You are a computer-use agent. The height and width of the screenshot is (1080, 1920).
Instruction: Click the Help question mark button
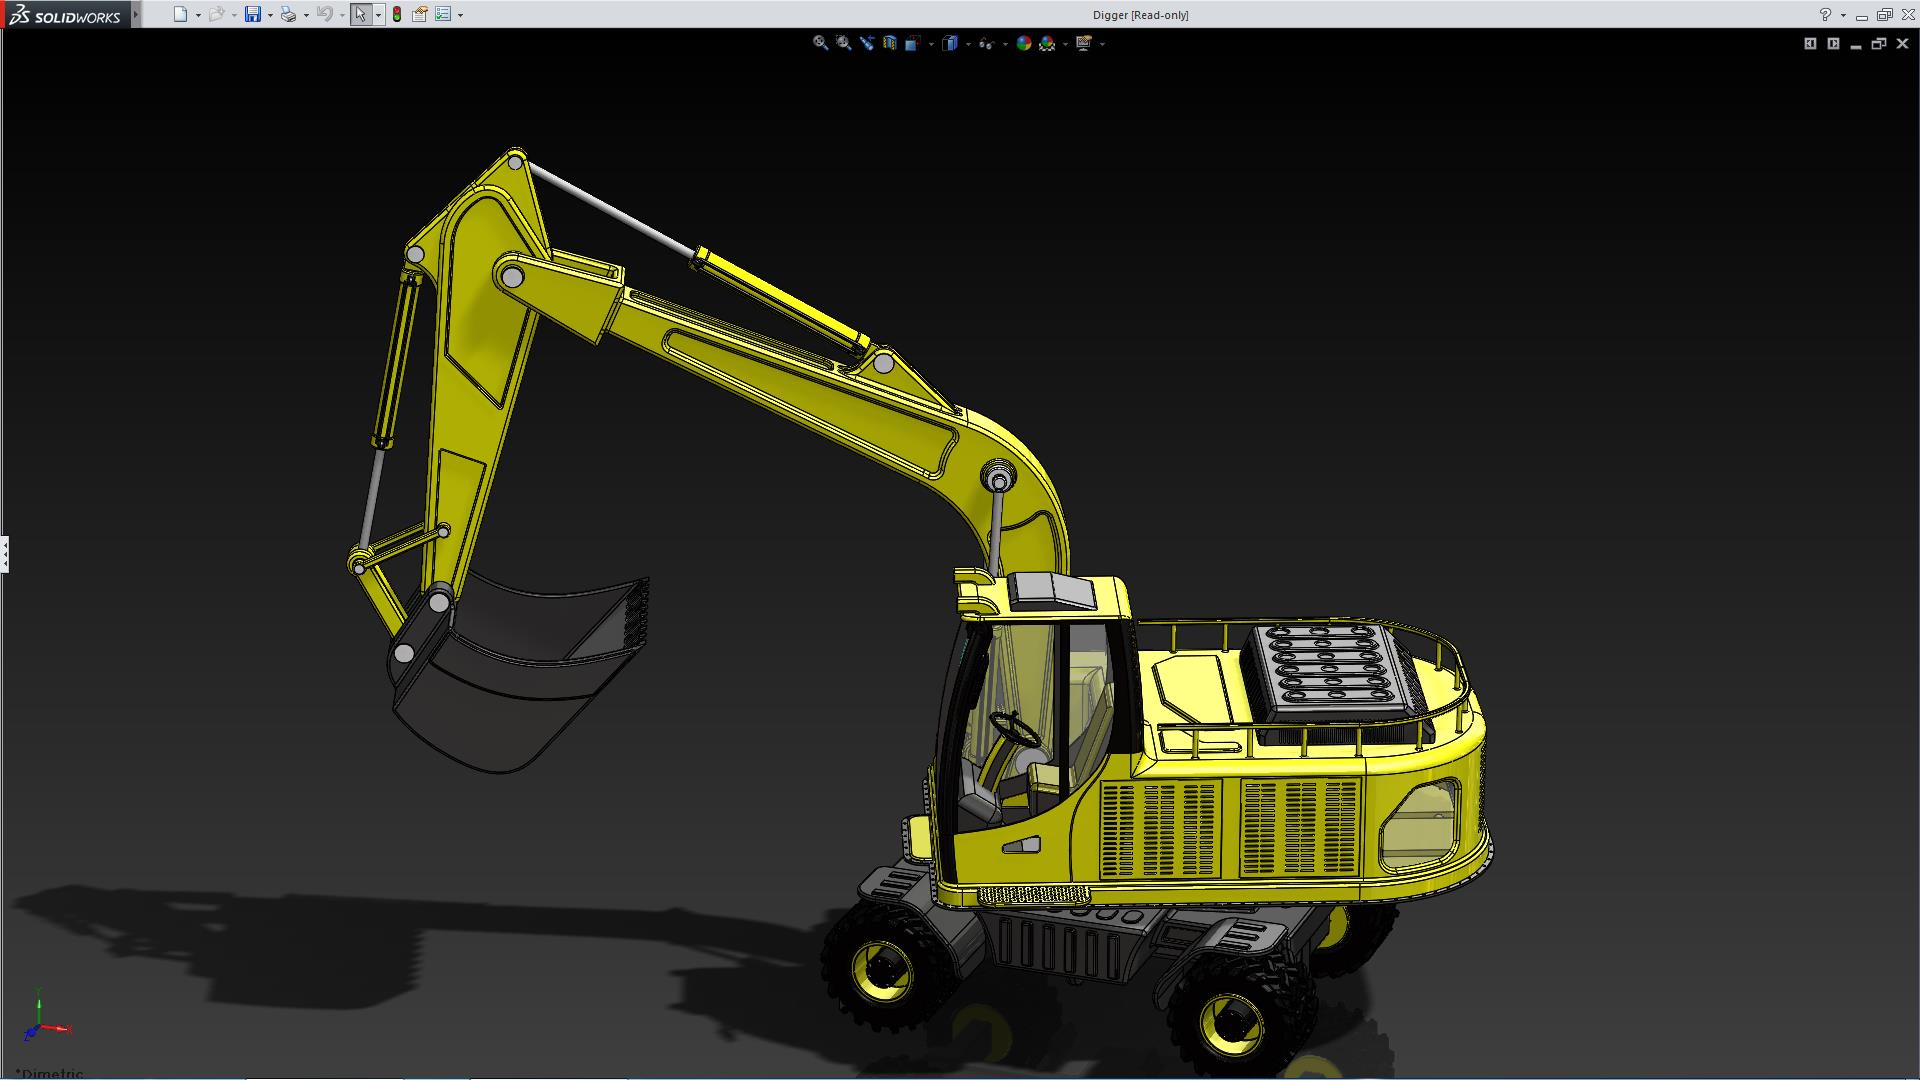[x=1825, y=14]
